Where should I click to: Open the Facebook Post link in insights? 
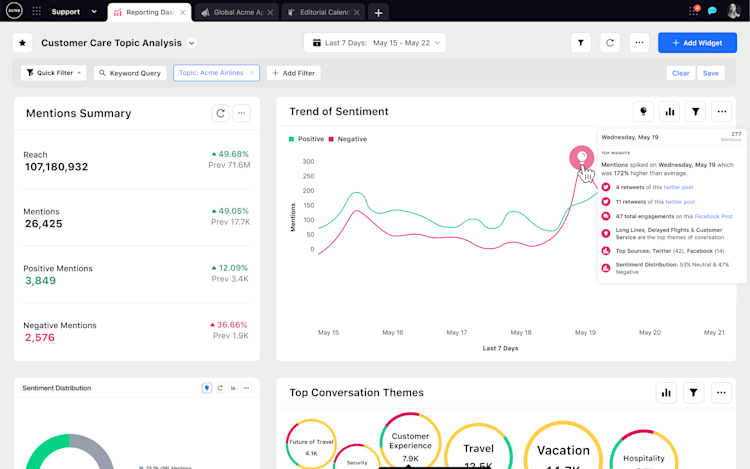coord(713,216)
